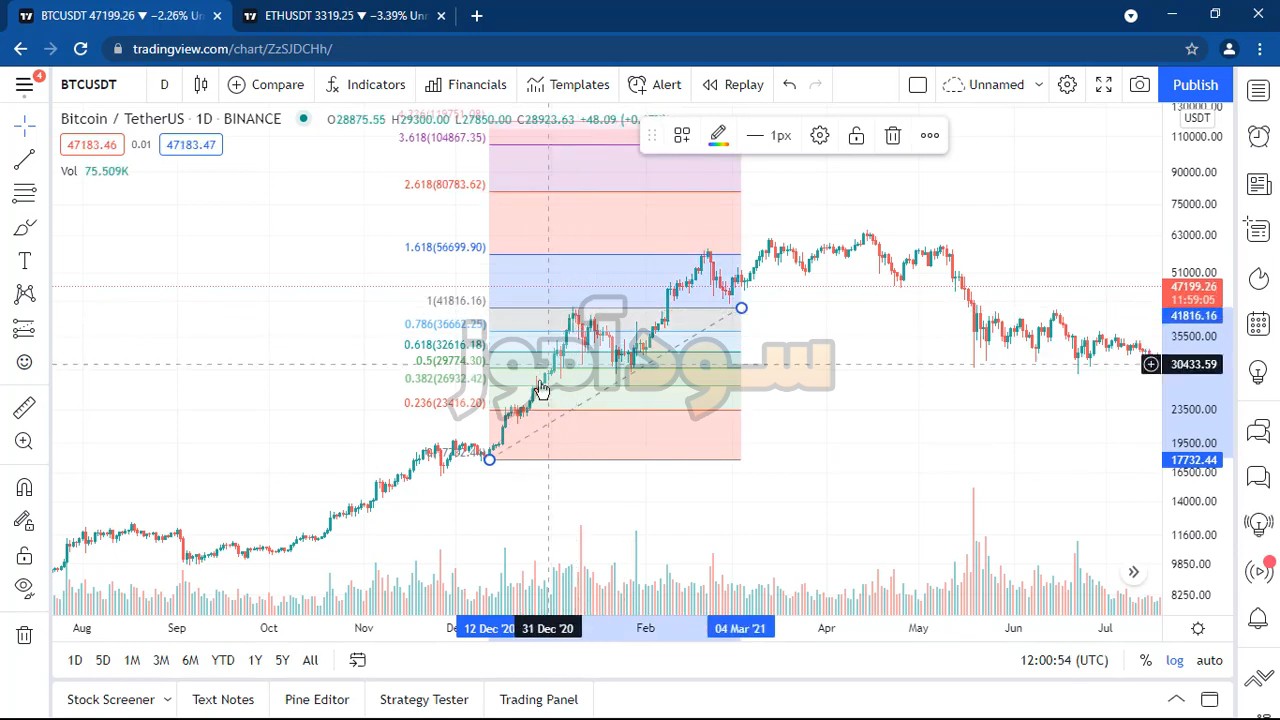Viewport: 1280px width, 720px height.
Task: Select the crosshair cursor tool
Action: coord(25,125)
